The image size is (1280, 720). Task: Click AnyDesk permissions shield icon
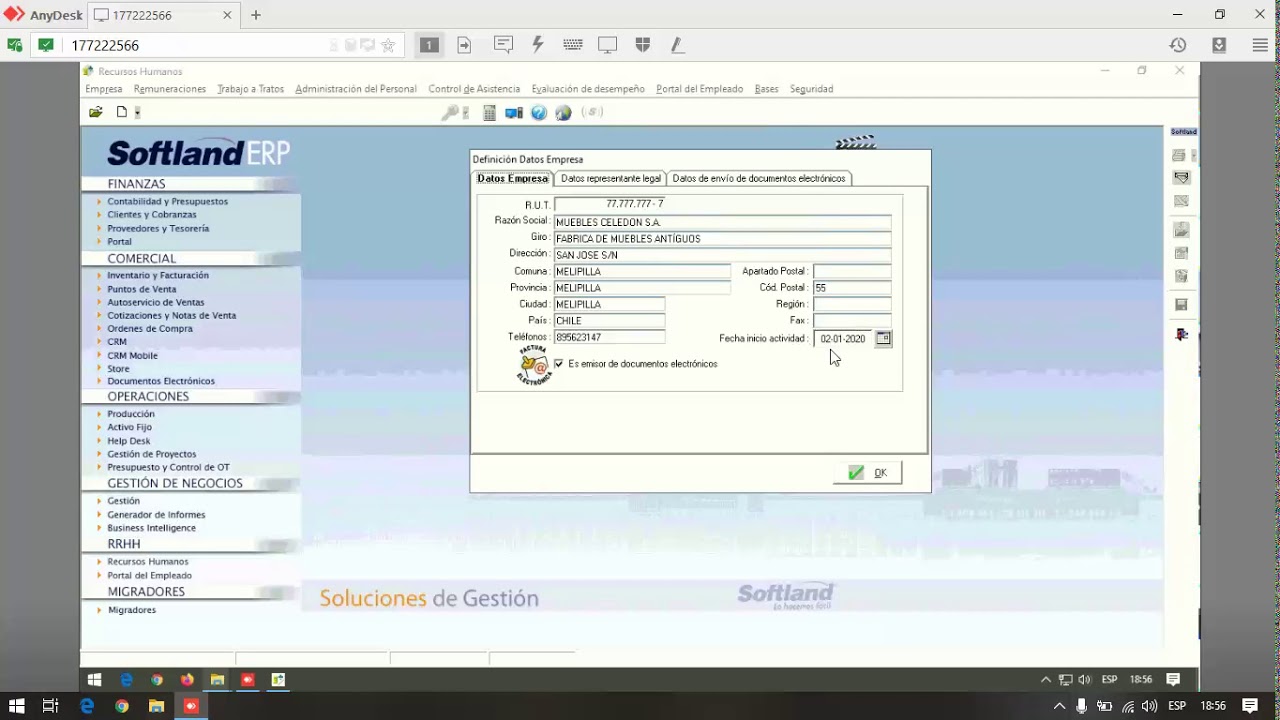[x=643, y=45]
